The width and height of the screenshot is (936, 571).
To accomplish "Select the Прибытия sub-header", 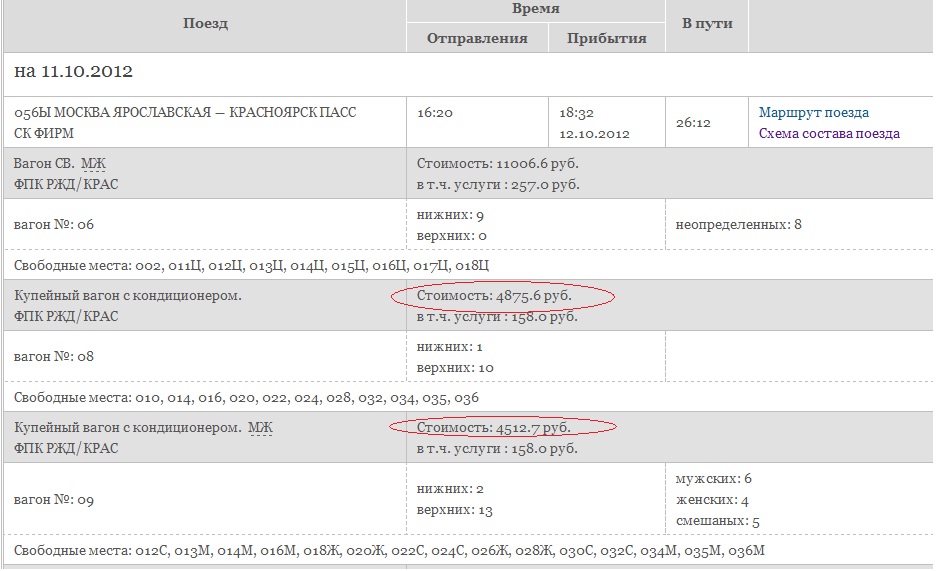I will pyautogui.click(x=606, y=38).
